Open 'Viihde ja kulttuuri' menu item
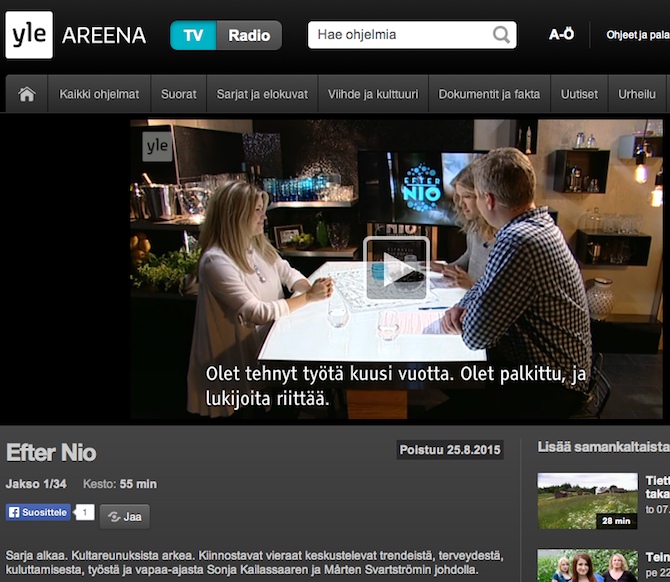 click(x=373, y=94)
